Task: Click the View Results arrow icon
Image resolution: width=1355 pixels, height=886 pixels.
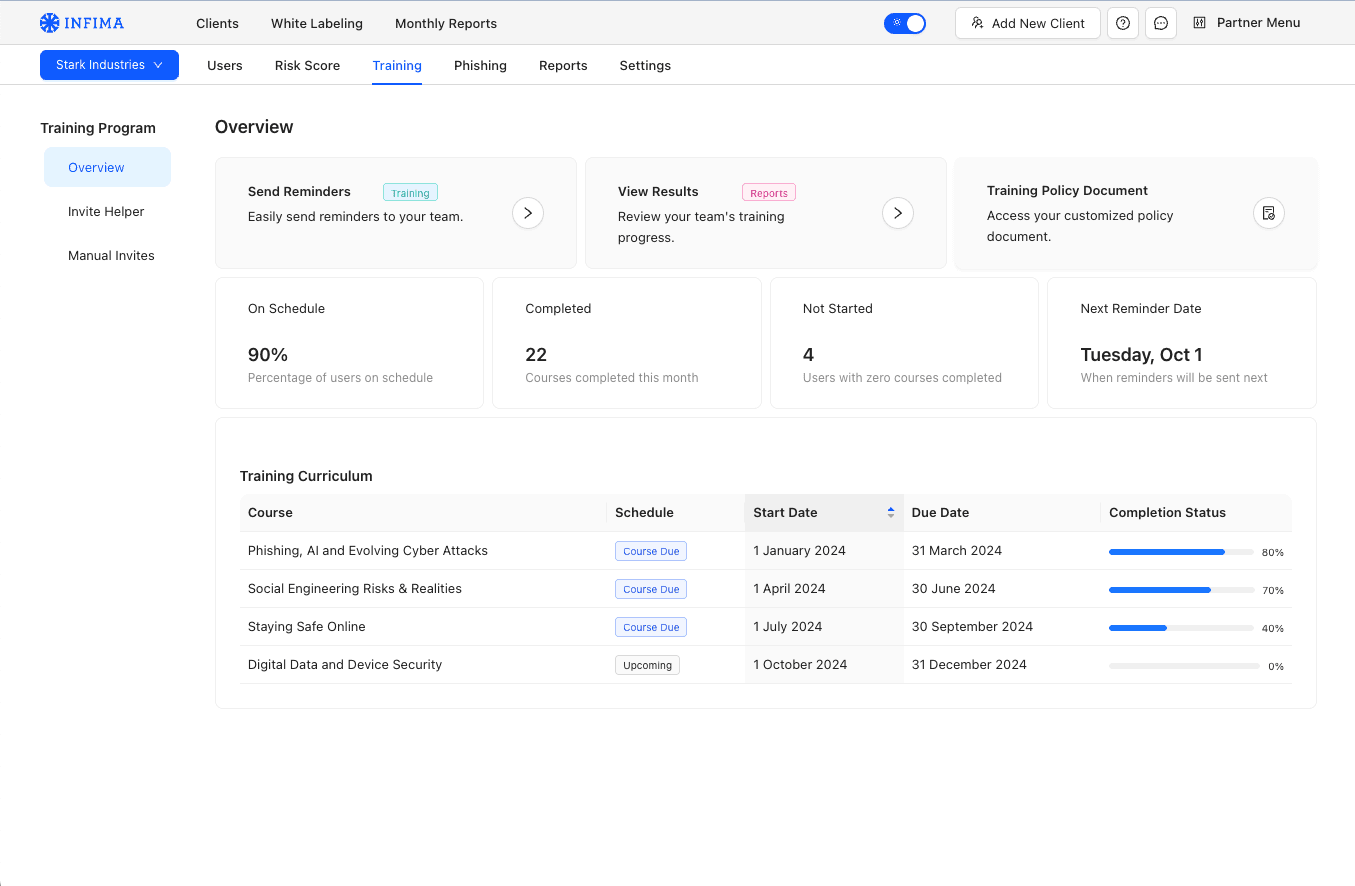Action: point(898,213)
